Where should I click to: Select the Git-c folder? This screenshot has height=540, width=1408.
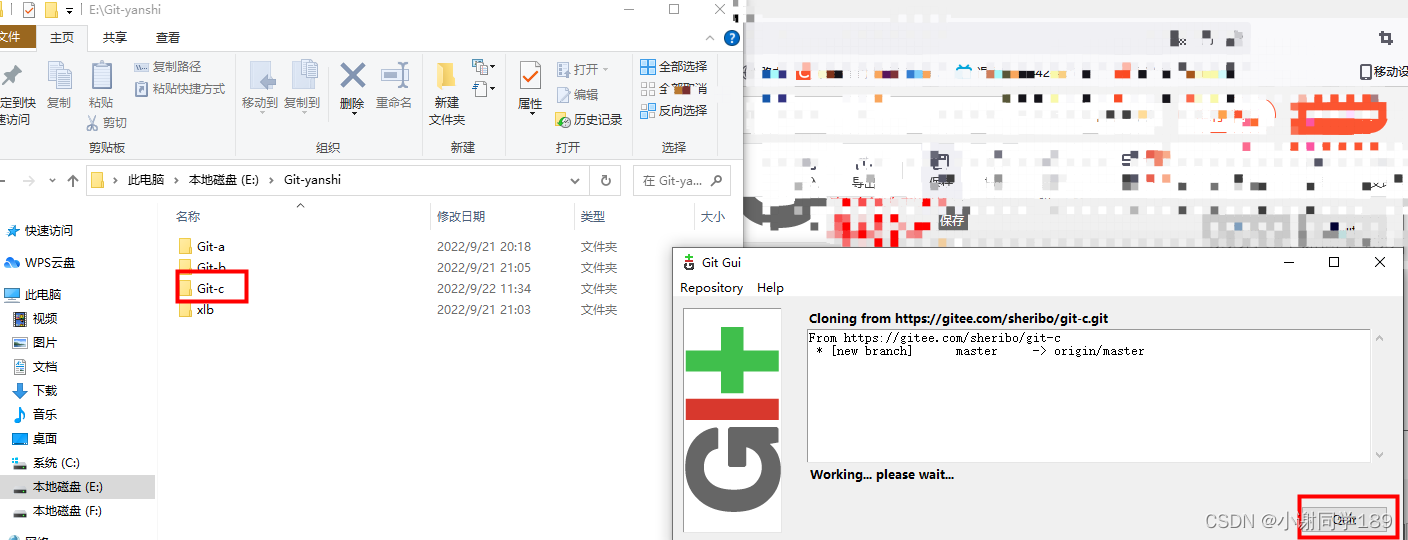(x=210, y=288)
